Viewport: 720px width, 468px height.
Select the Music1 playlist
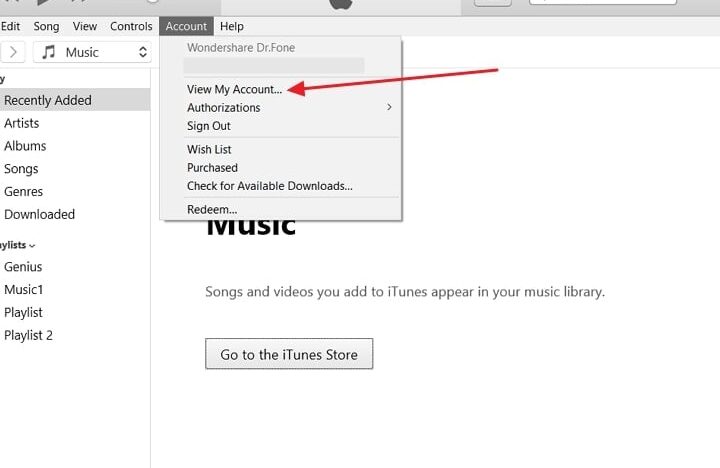[x=74, y=290]
